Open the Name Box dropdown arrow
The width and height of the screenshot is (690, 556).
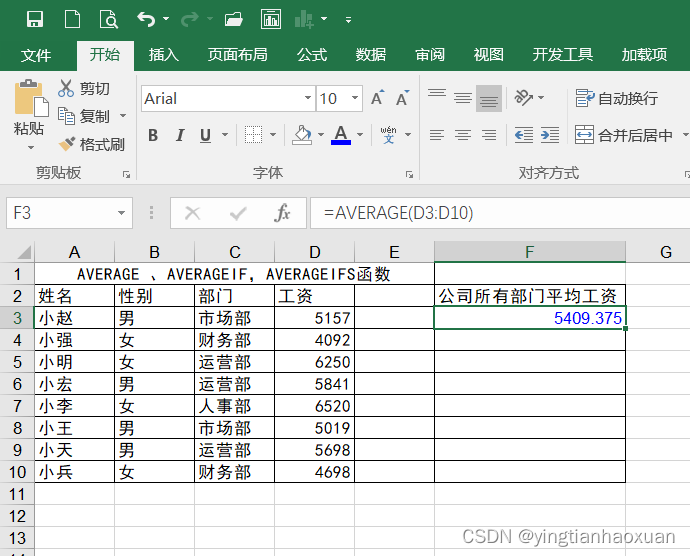[121, 213]
